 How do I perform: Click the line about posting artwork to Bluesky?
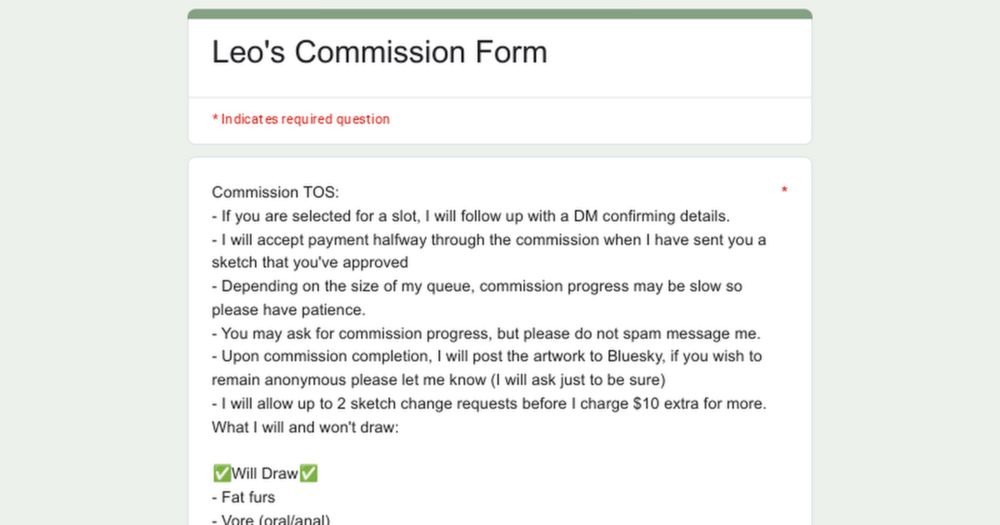[487, 356]
